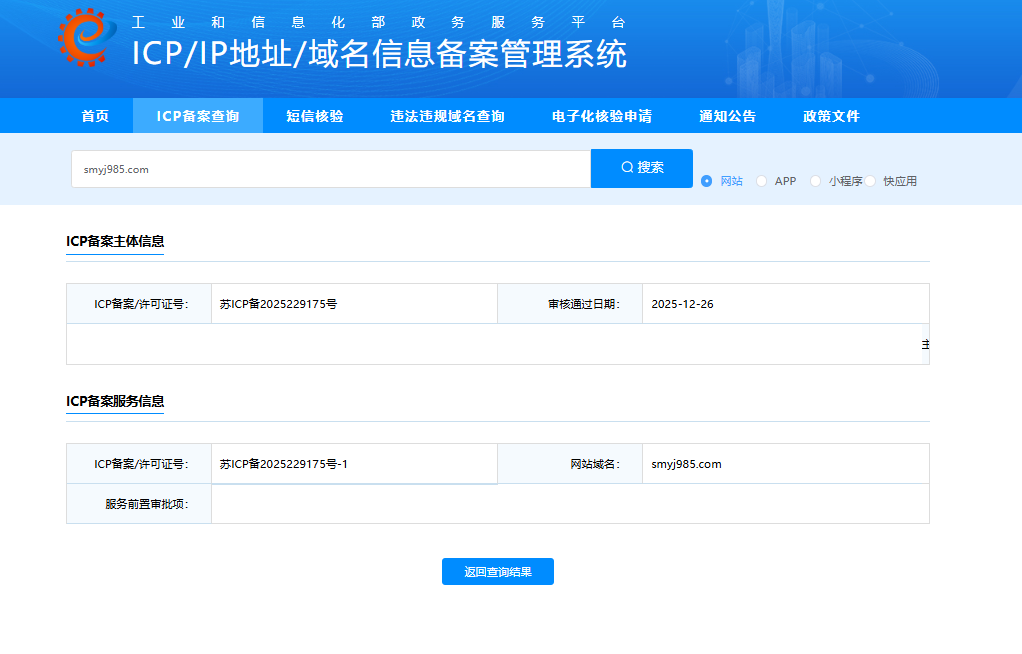This screenshot has height=654, width=1022.
Task: Open the 通知公告 tab
Action: [x=727, y=116]
